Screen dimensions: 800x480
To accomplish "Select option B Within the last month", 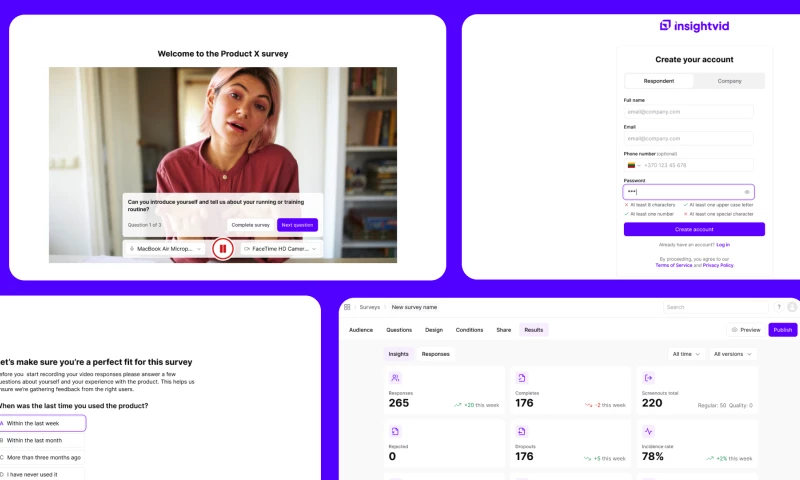I will pyautogui.click(x=42, y=440).
